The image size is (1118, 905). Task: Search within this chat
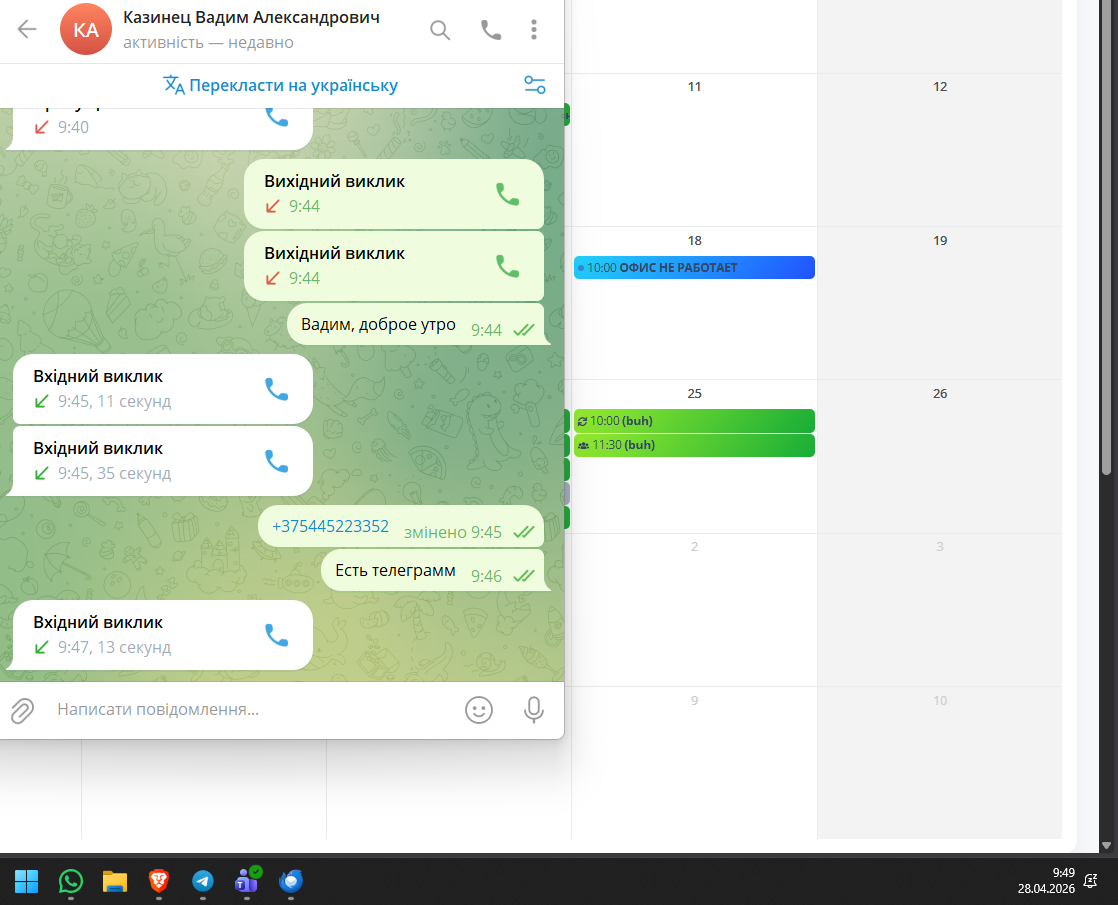[x=440, y=30]
